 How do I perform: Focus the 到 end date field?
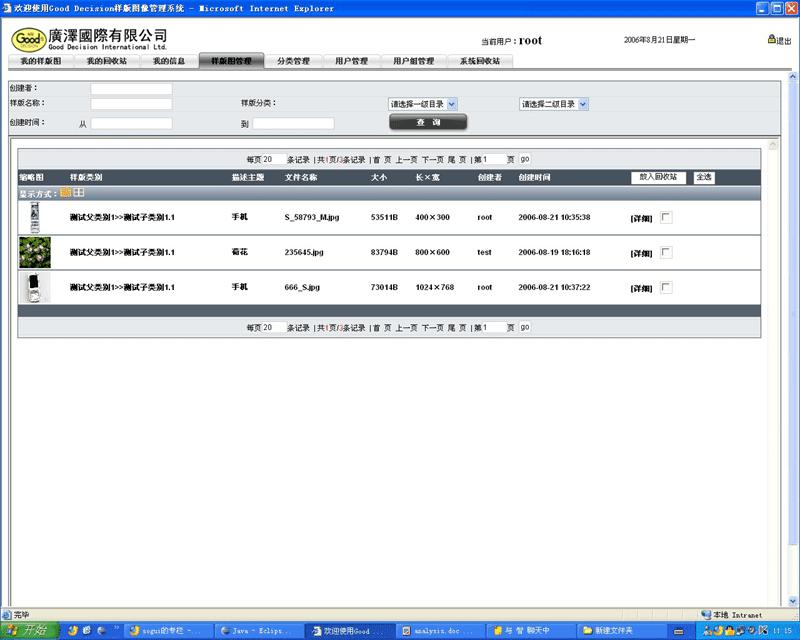(x=293, y=124)
